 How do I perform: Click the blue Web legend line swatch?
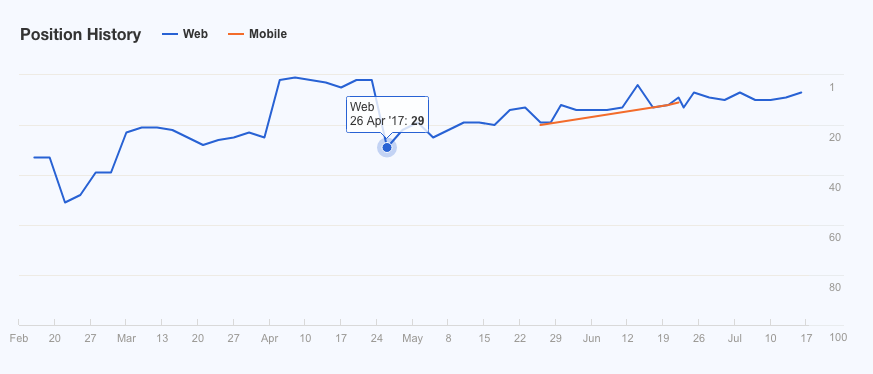170,34
